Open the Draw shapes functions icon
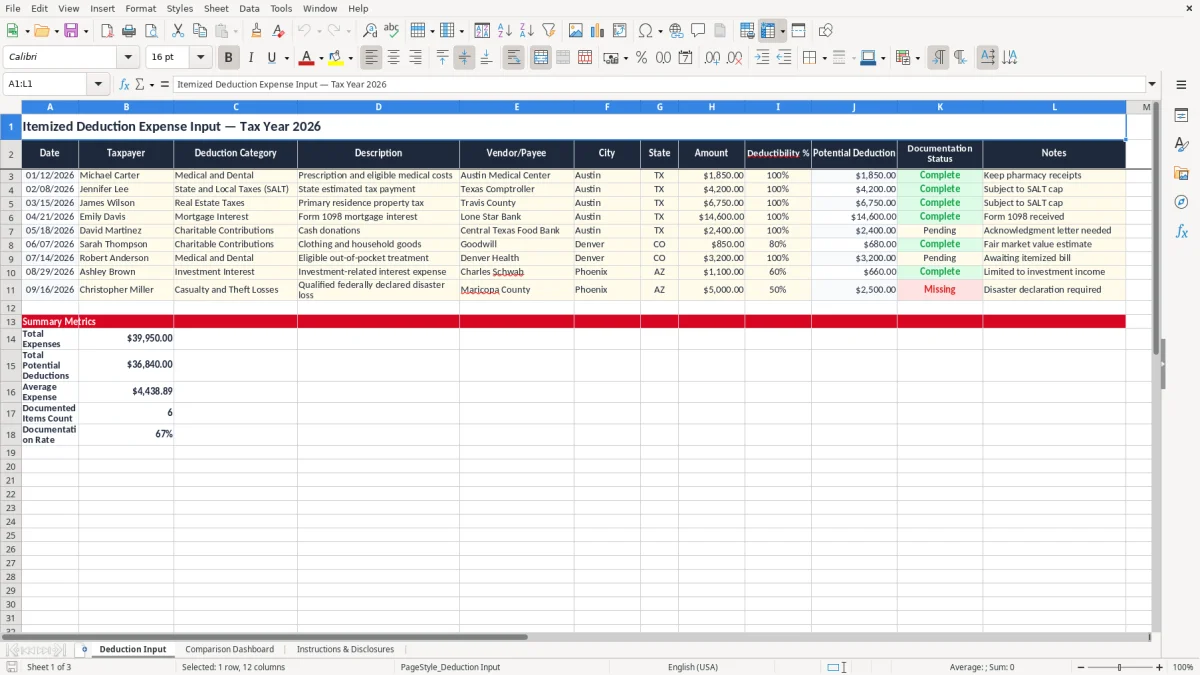Viewport: 1200px width, 675px height. (826, 31)
